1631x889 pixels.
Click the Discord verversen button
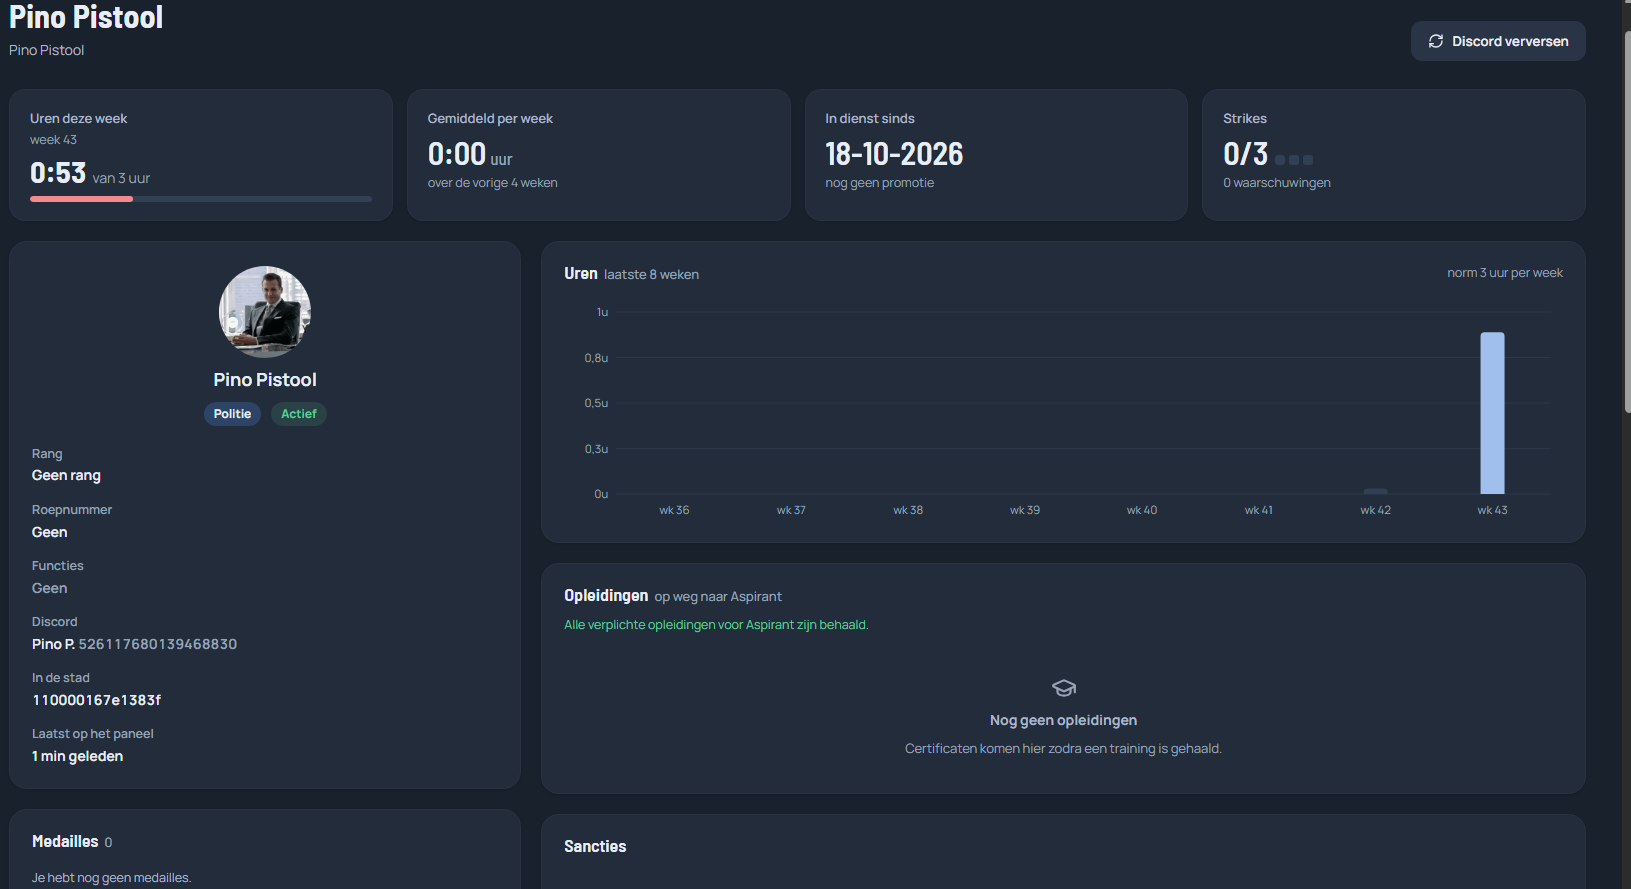pyautogui.click(x=1498, y=41)
